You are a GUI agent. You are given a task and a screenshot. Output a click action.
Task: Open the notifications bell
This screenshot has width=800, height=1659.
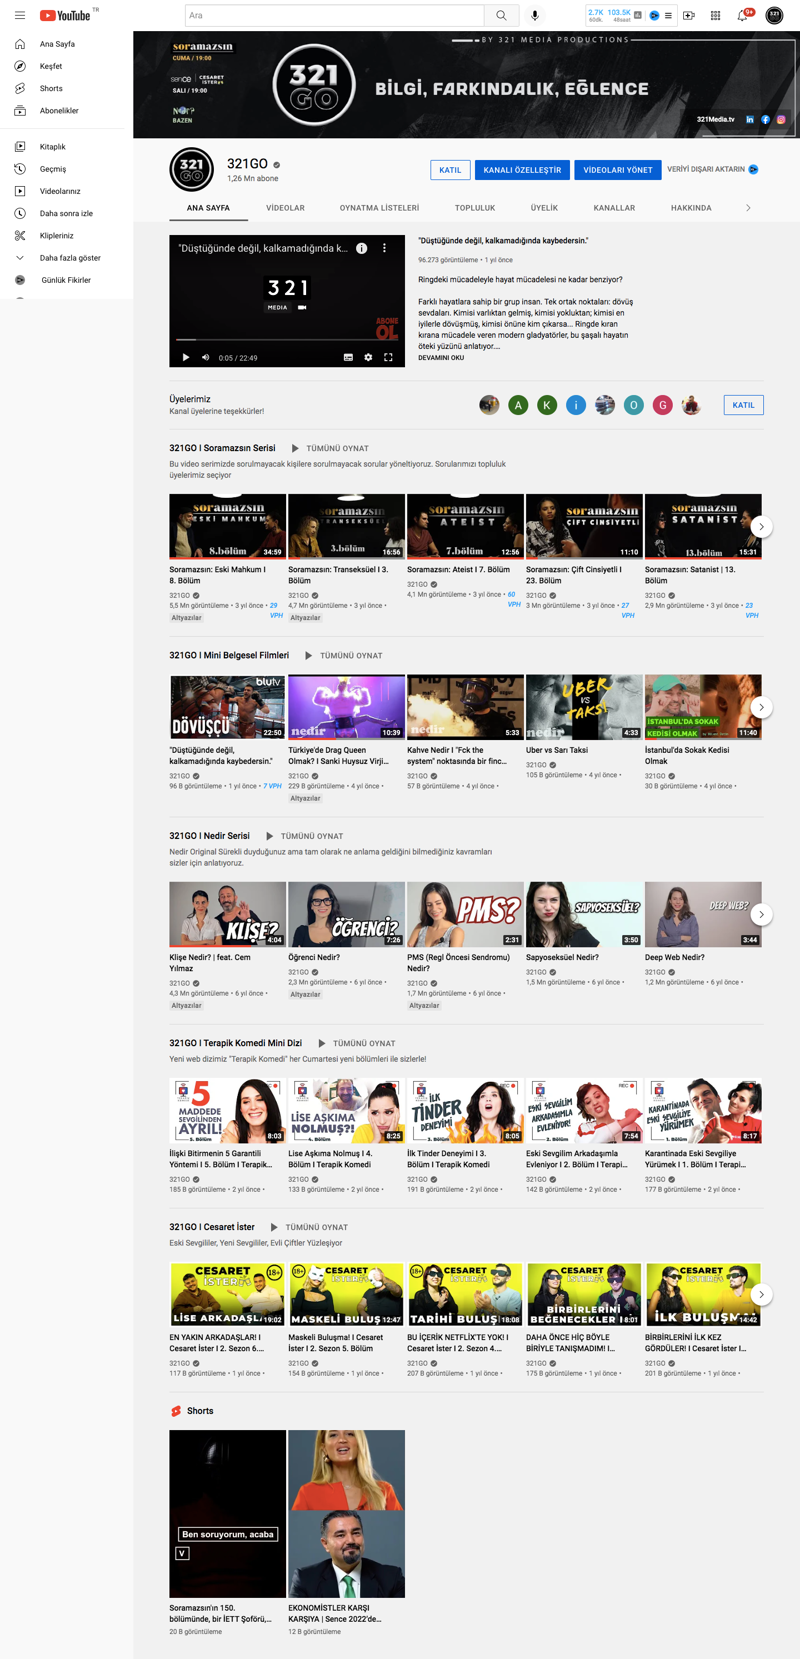742,15
